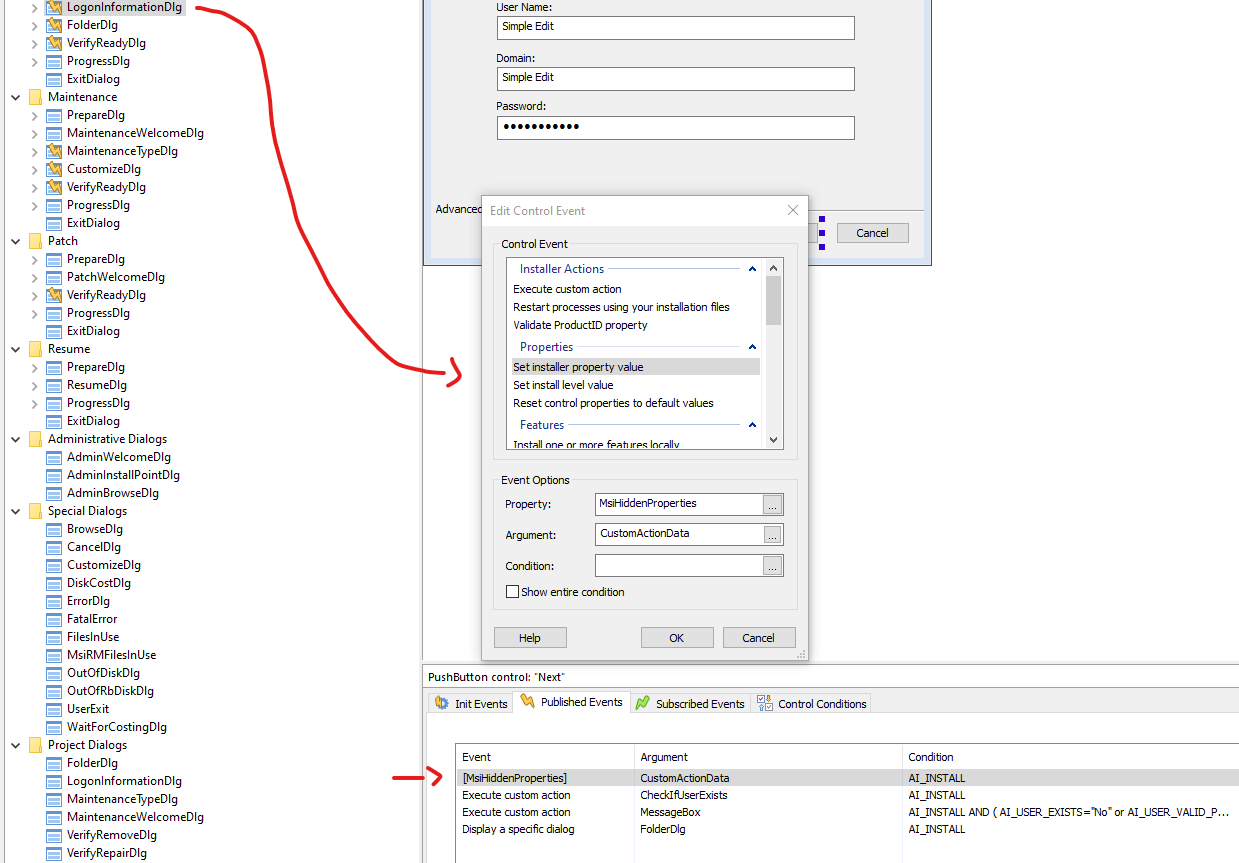
Task: Click the Control Event list scrollbar
Action: pyautogui.click(x=773, y=360)
